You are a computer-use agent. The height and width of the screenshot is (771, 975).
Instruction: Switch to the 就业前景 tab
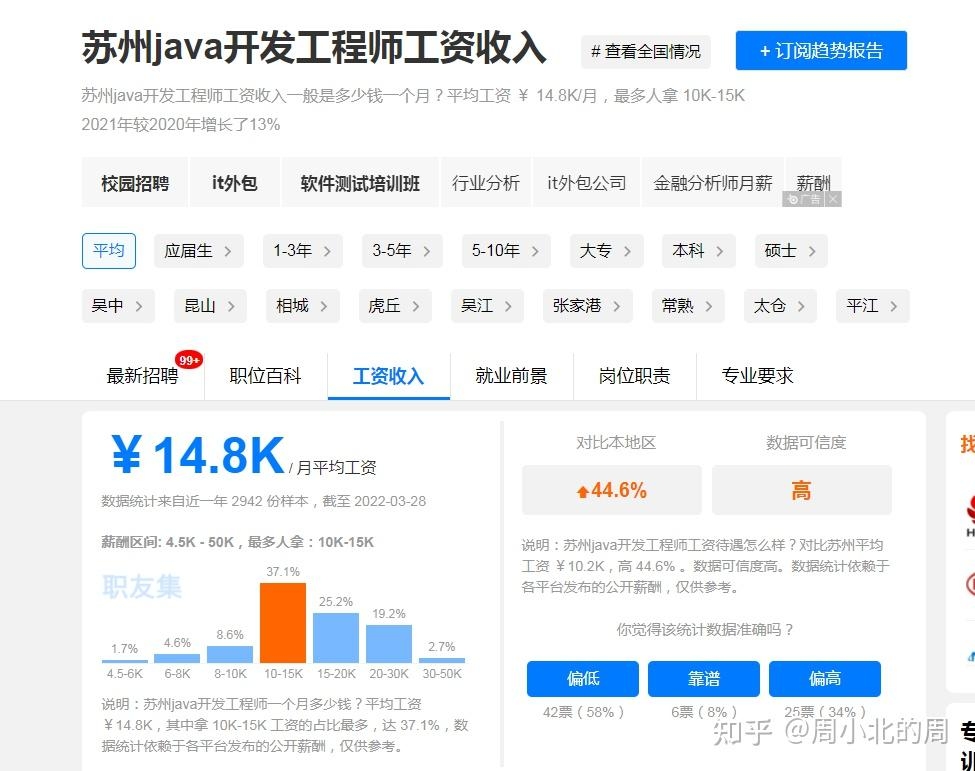pos(512,376)
